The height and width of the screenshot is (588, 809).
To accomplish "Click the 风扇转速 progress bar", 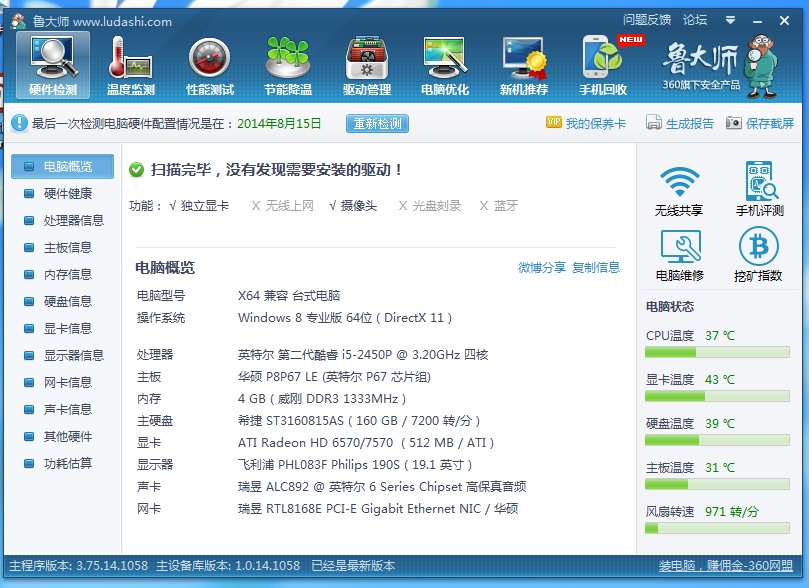I will click(717, 528).
